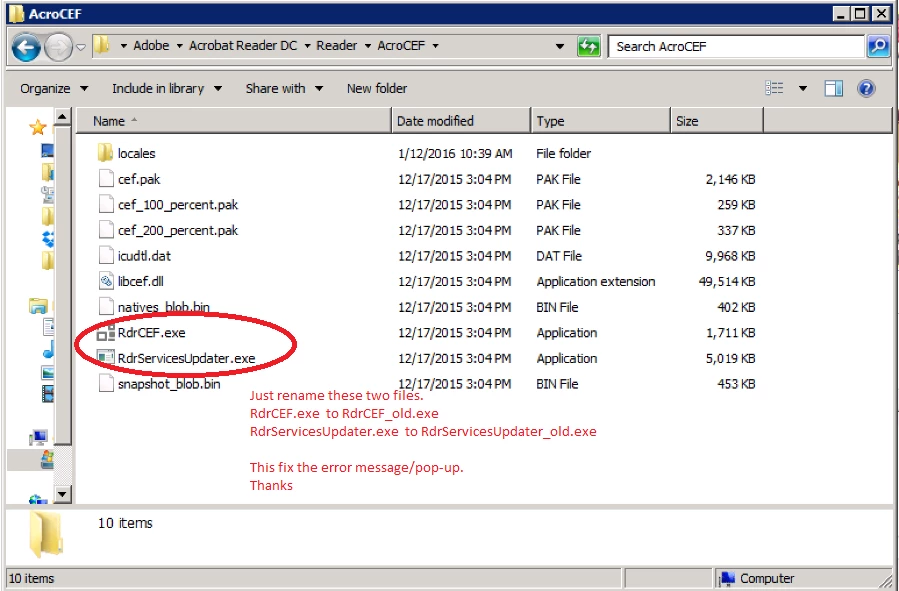Click the green Refresh button
This screenshot has width=899, height=591.
point(588,46)
